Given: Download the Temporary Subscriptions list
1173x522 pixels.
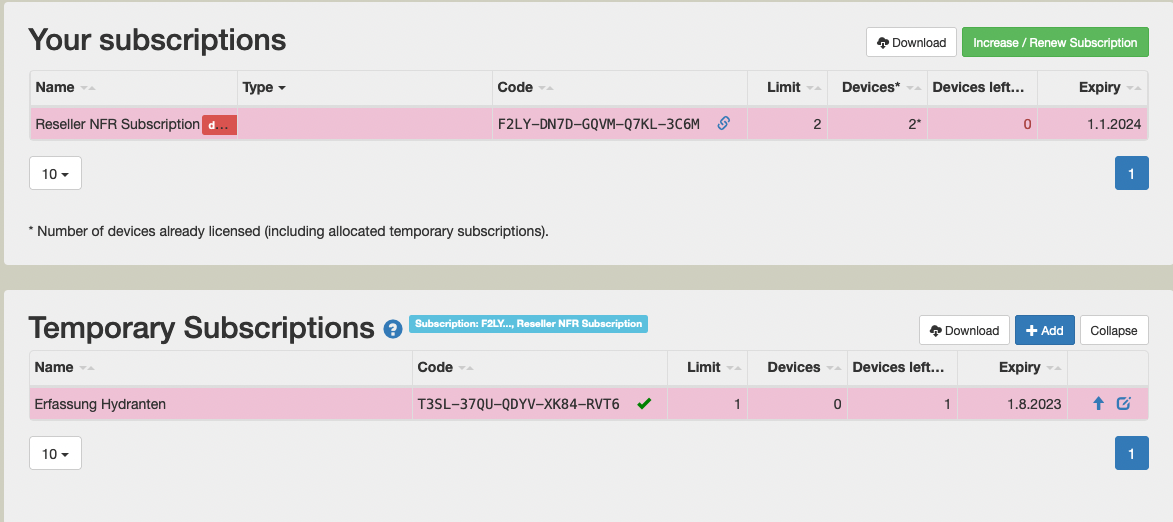Looking at the screenshot, I should click(x=964, y=331).
